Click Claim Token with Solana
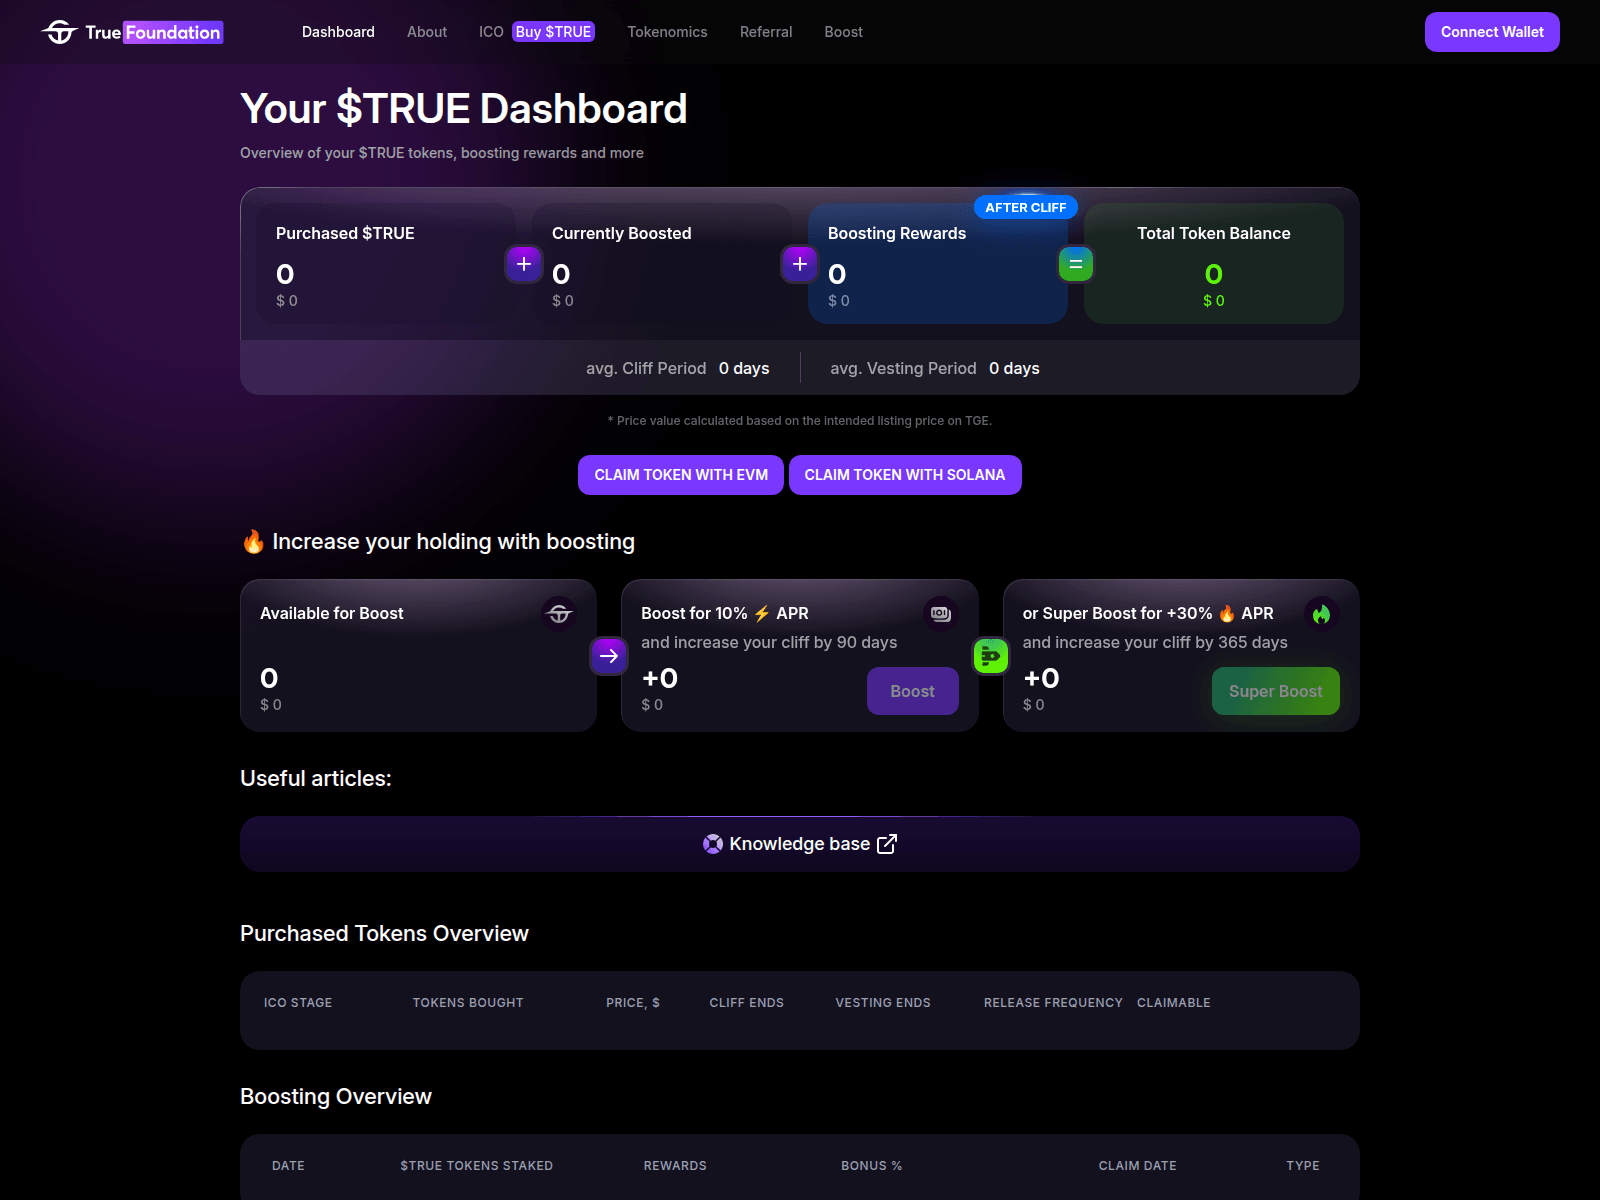The height and width of the screenshot is (1200, 1600). point(905,475)
